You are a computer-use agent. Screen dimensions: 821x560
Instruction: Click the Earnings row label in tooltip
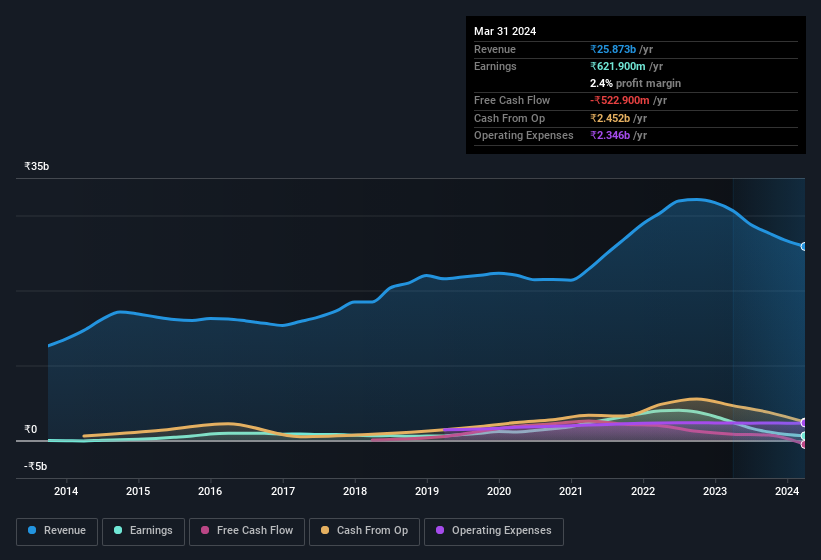(x=495, y=66)
